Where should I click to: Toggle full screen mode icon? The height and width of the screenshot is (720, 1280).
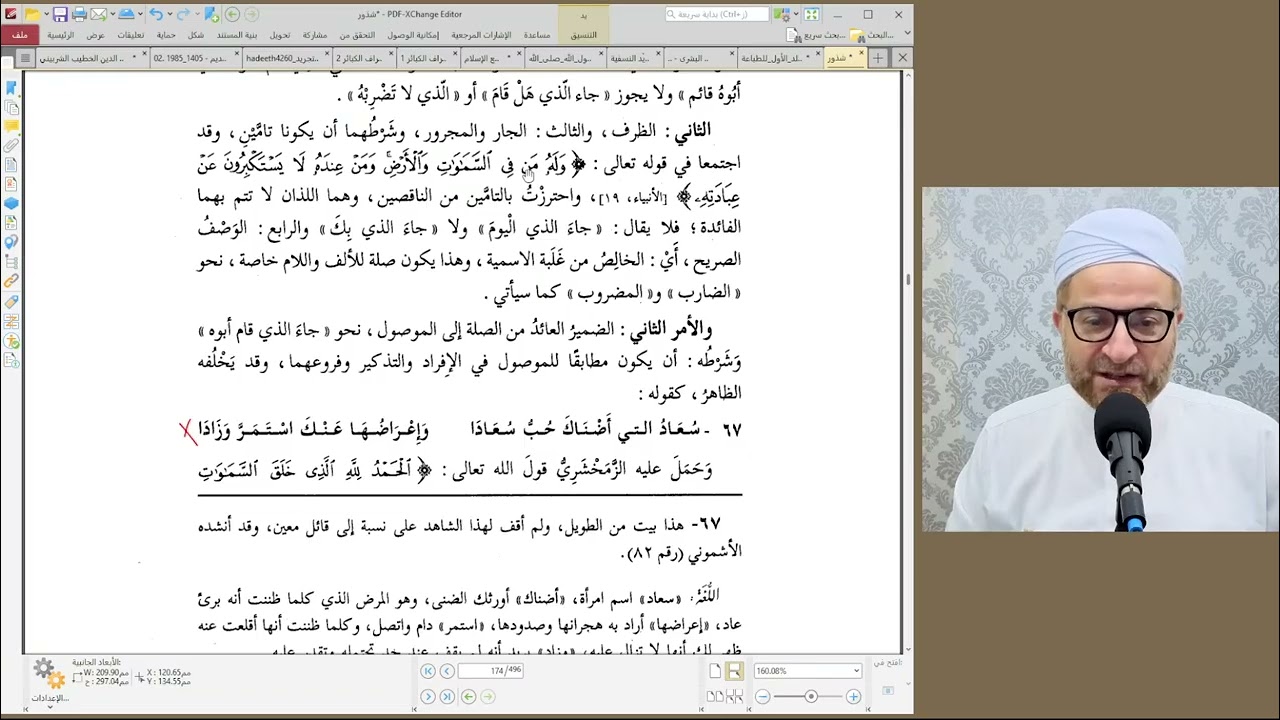click(x=812, y=14)
